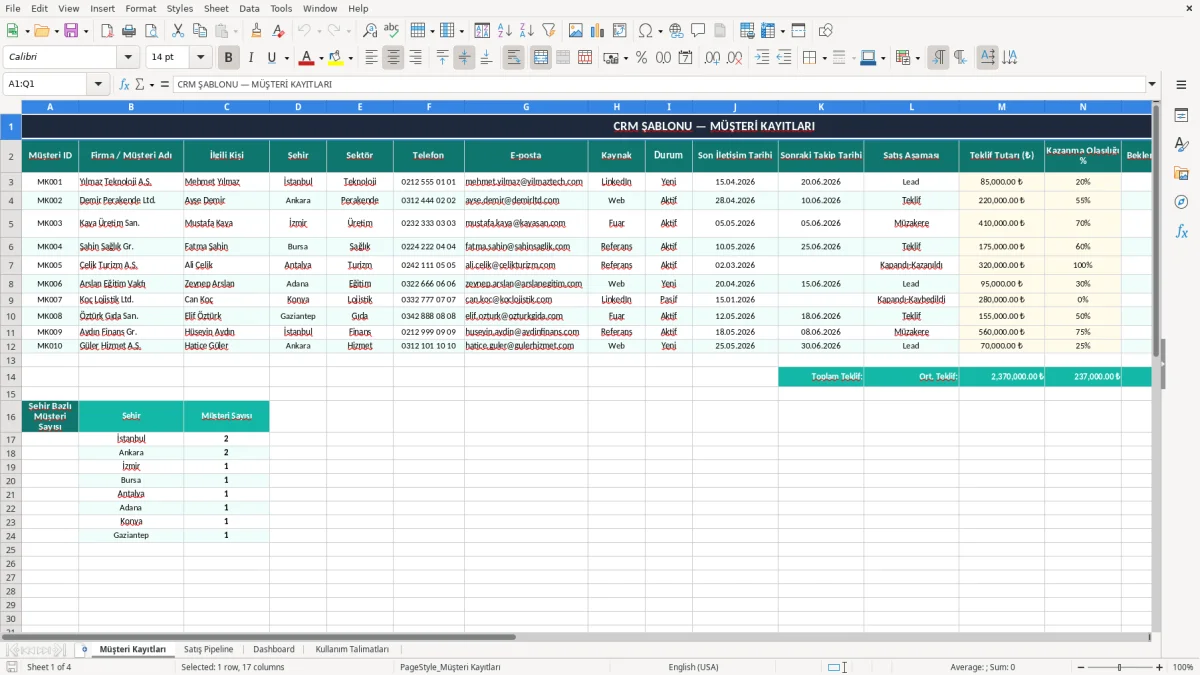1200x675 pixels.
Task: Click the status bar zoom slider
Action: coord(1119,667)
